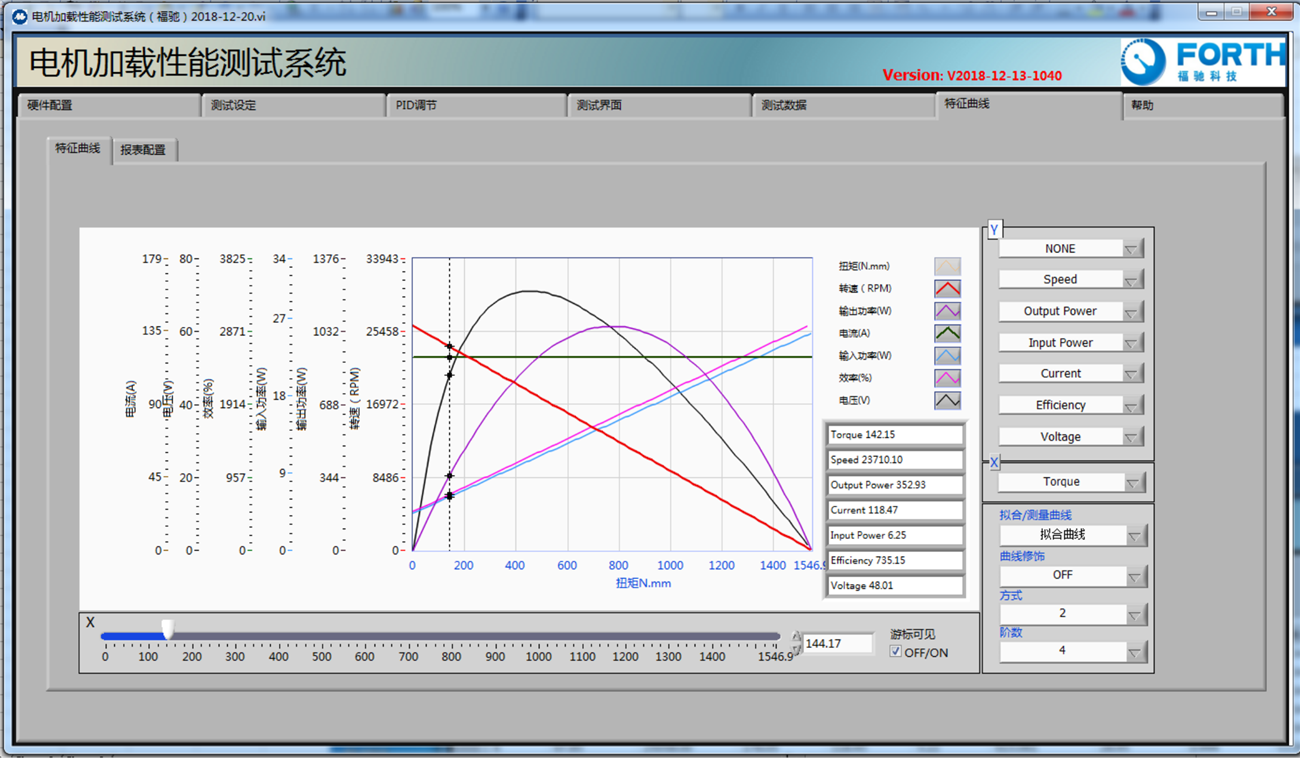Click the increment stepper beside 144.17
This screenshot has height=758, width=1300.
pos(796,637)
